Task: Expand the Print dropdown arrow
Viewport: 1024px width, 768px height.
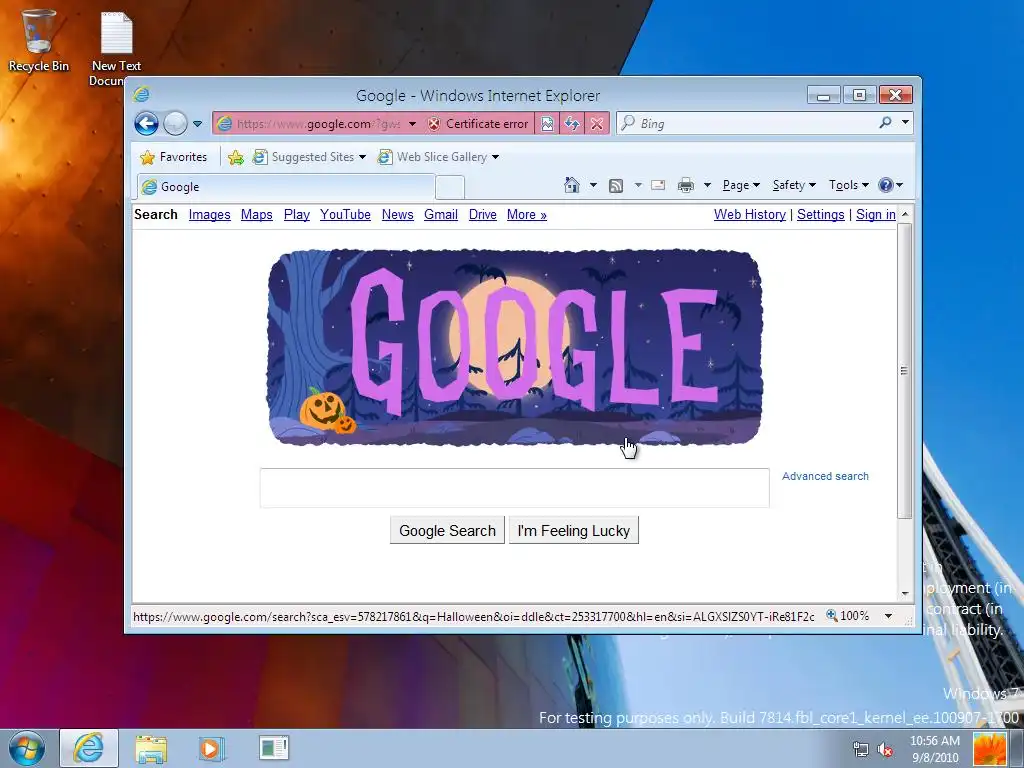Action: click(707, 185)
